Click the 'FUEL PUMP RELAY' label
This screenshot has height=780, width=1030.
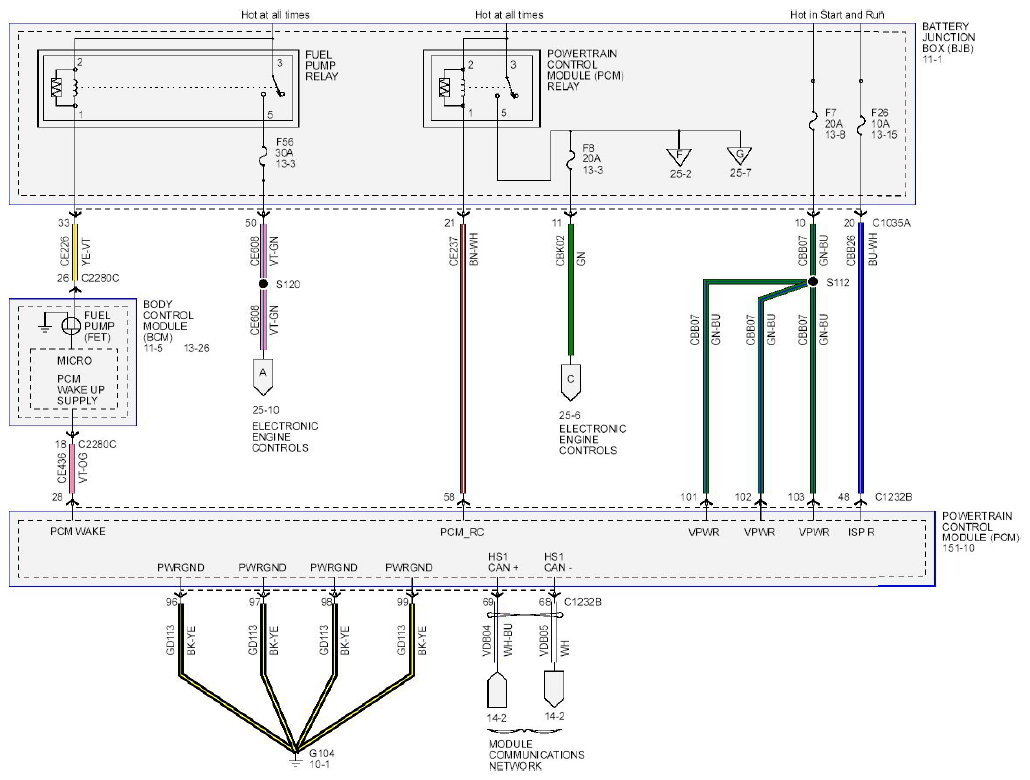(322, 65)
